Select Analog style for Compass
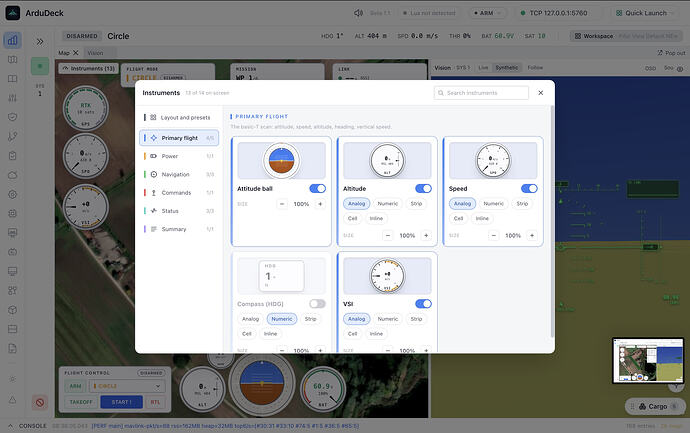The height and width of the screenshot is (433, 690). pos(250,319)
